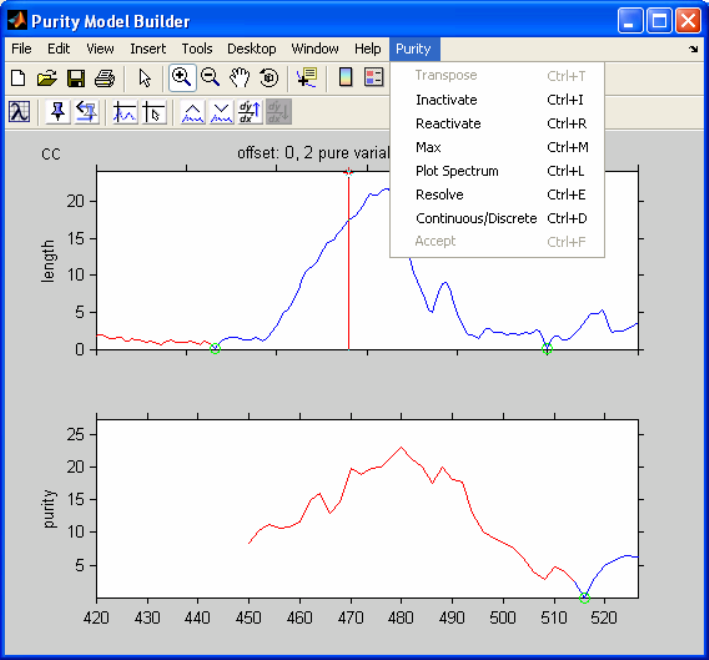709x660 pixels.
Task: Click the Insert Colorbar icon
Action: click(346, 78)
